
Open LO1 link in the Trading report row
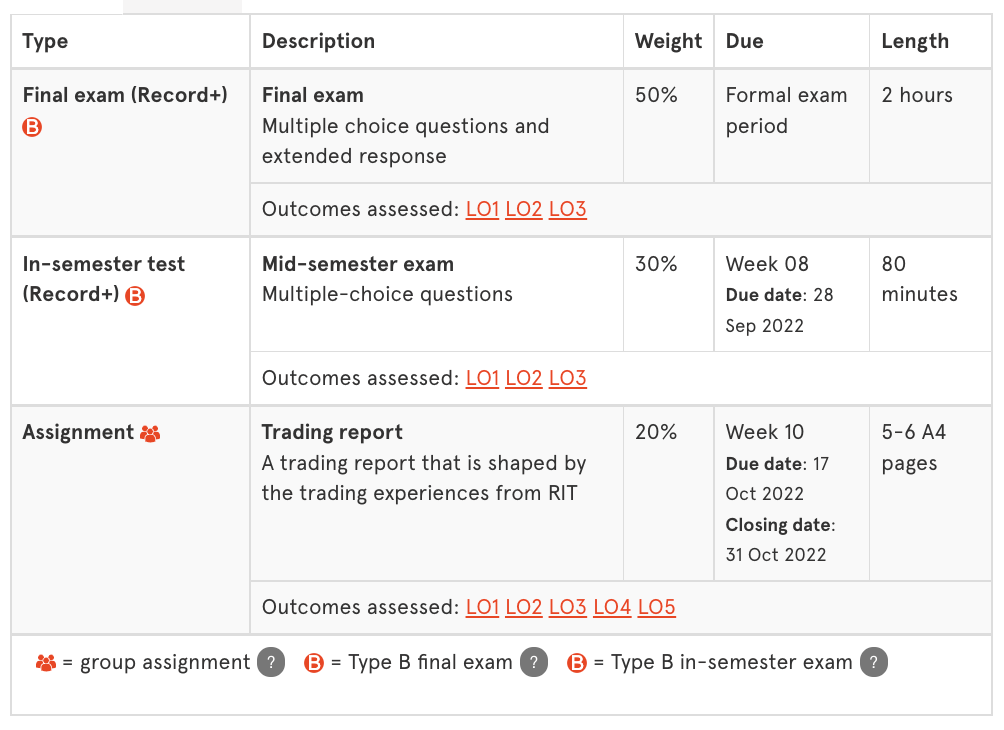[x=482, y=606]
